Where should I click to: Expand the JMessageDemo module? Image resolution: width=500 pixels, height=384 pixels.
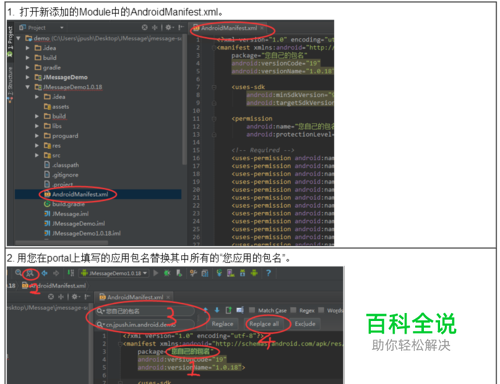28,77
